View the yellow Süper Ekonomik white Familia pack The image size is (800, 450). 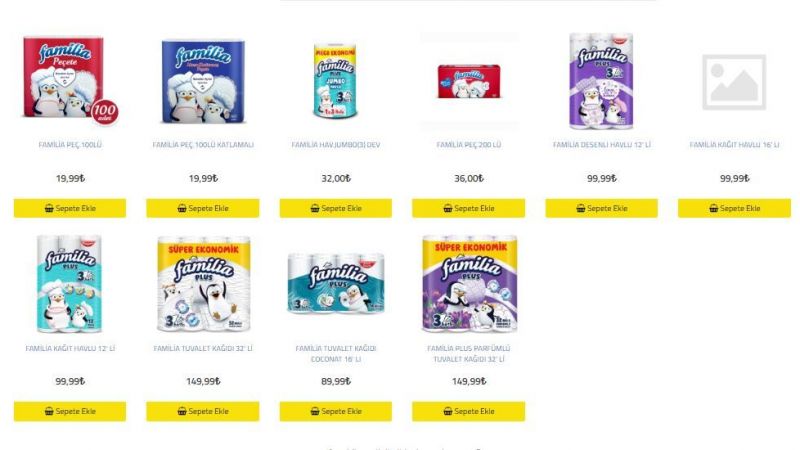pyautogui.click(x=204, y=284)
